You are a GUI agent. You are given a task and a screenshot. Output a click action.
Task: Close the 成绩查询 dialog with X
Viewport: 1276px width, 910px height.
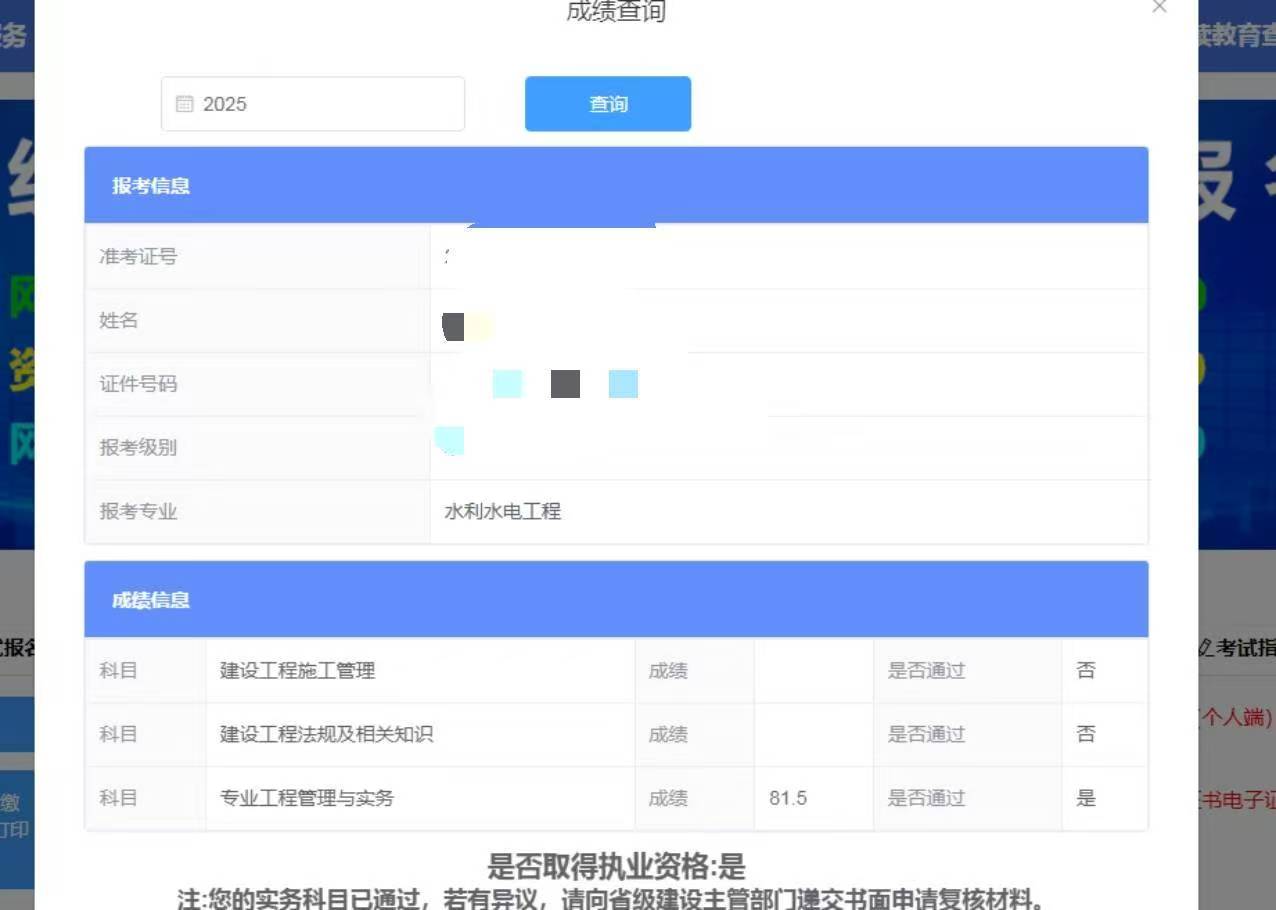pos(1159,7)
